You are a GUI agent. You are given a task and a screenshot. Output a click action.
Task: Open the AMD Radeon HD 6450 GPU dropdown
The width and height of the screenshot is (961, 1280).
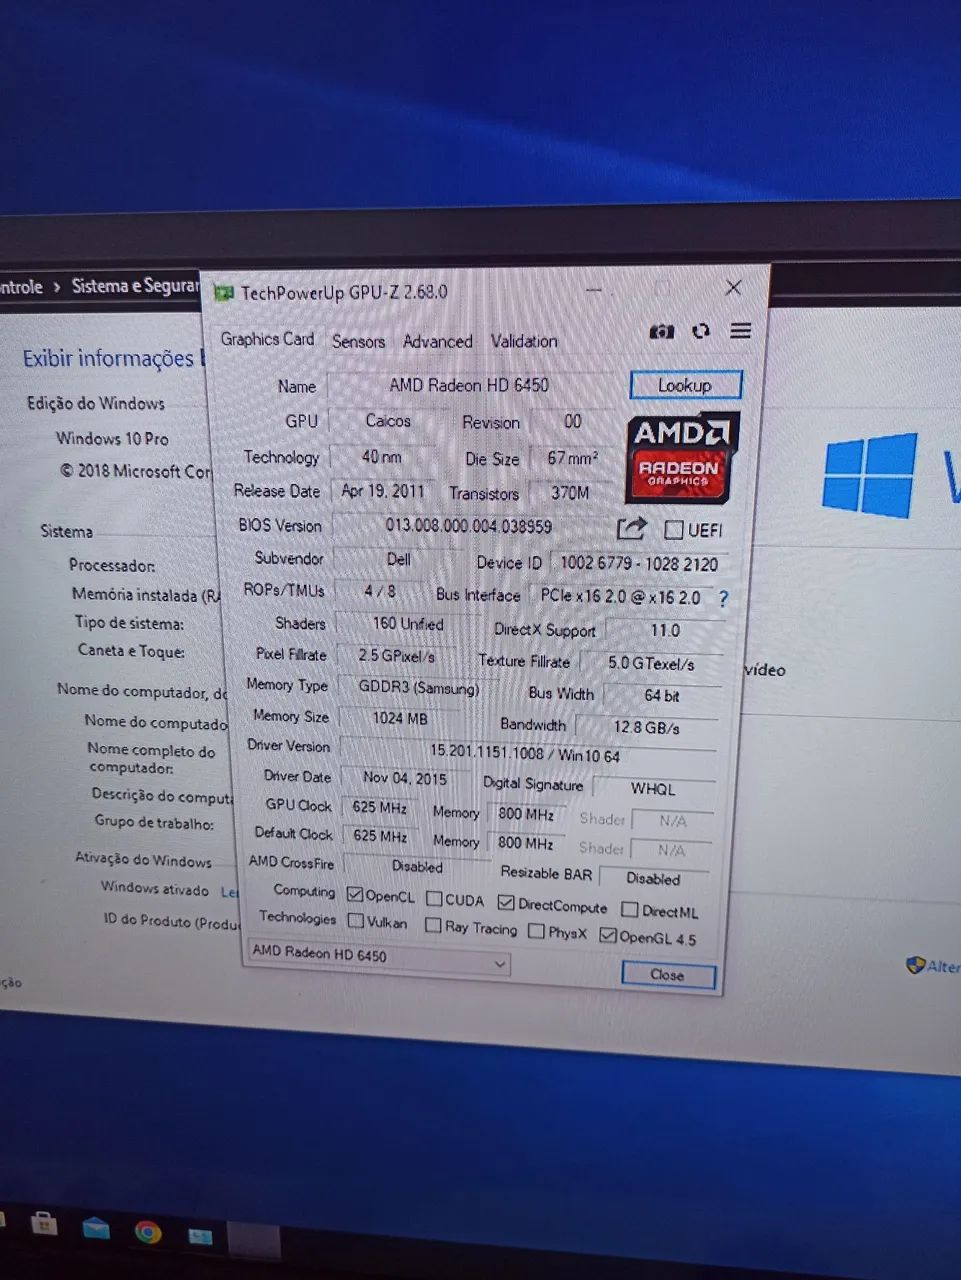[379, 957]
